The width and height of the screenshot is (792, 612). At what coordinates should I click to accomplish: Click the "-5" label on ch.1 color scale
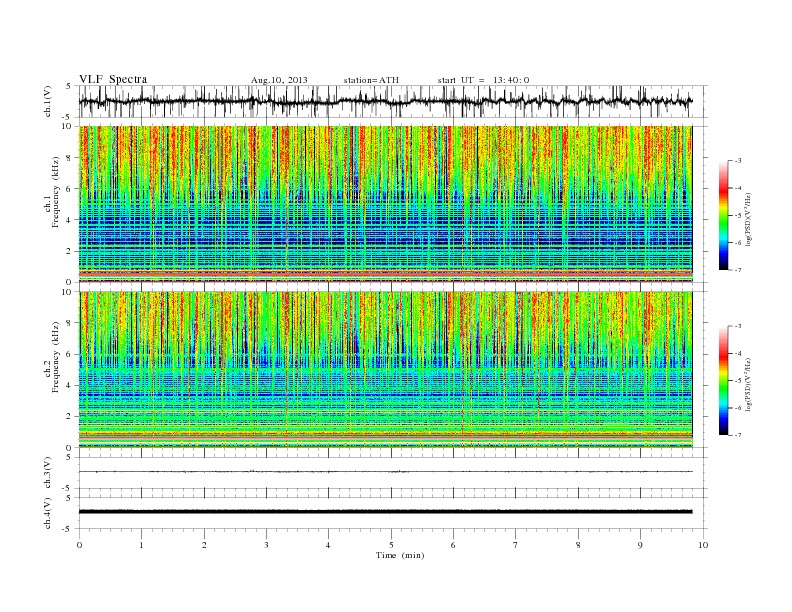(738, 216)
